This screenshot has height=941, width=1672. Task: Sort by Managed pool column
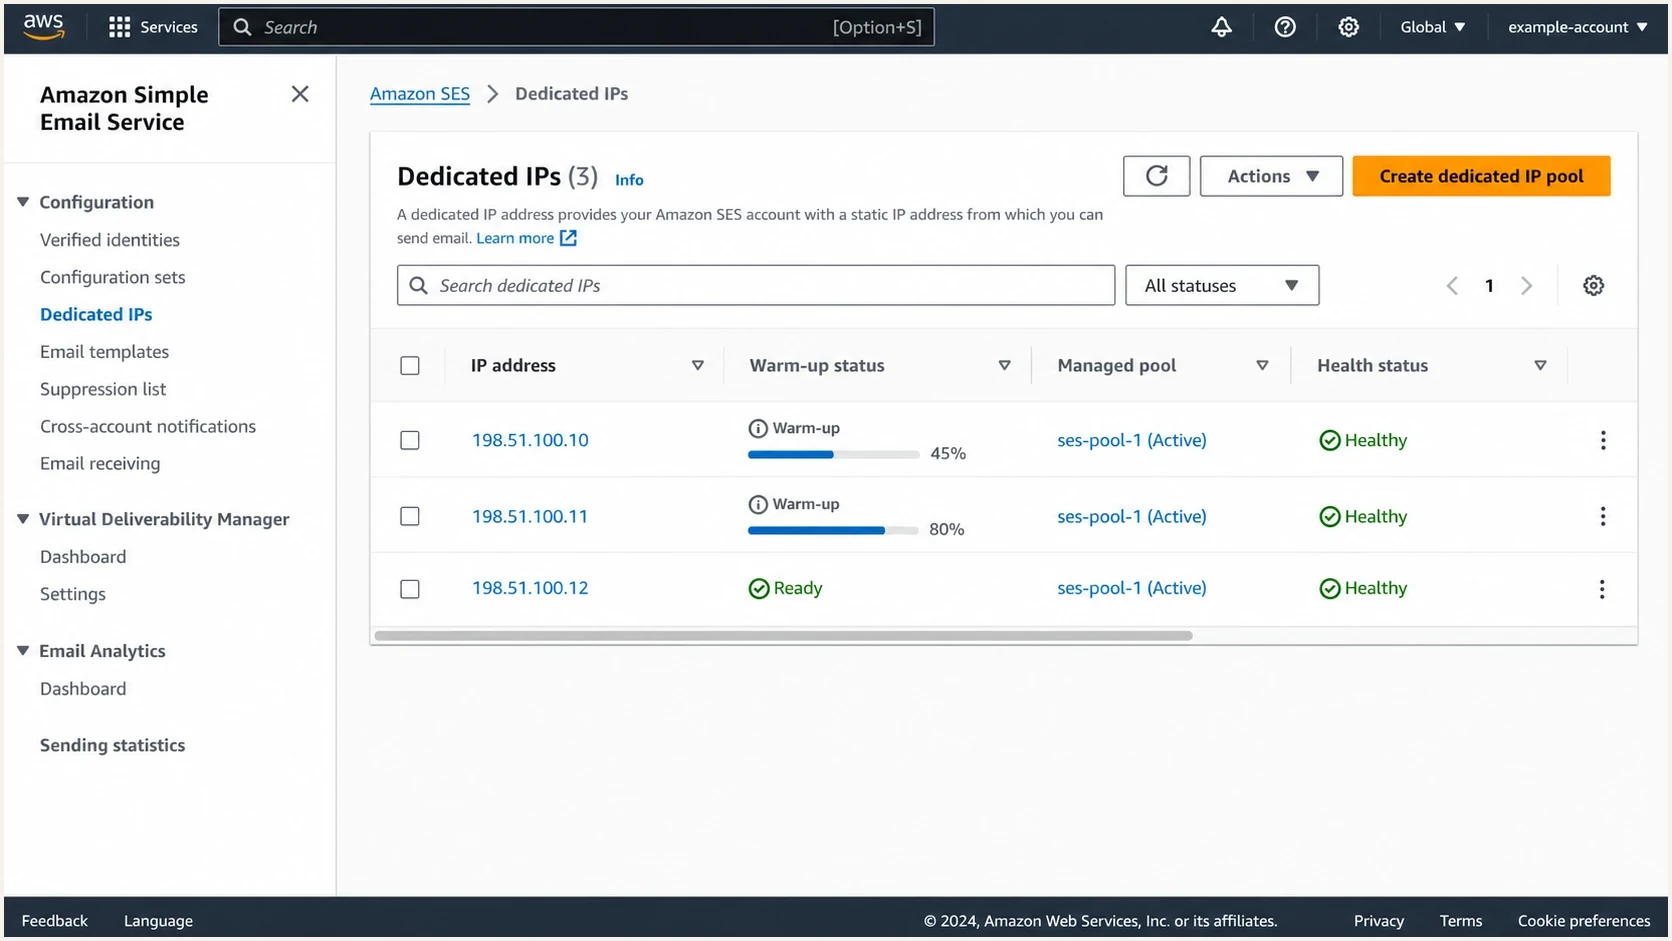(x=1262, y=366)
